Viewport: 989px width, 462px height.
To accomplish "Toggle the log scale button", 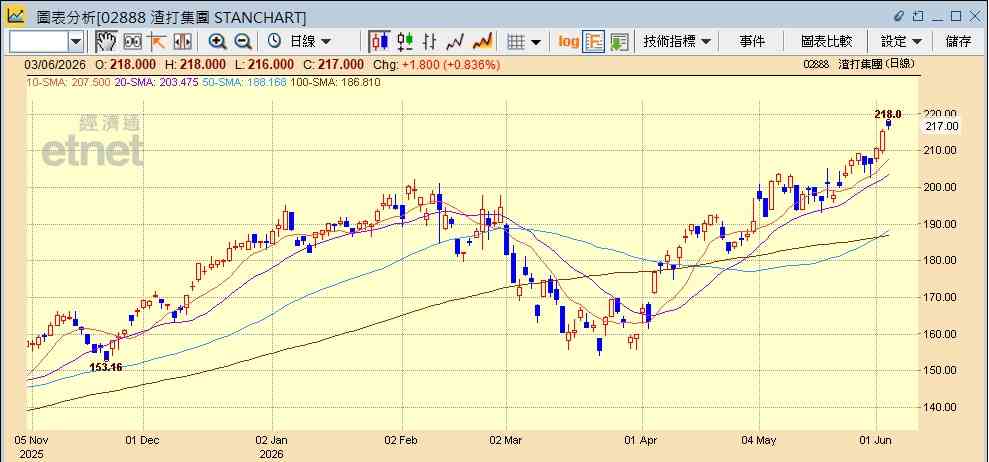I will pyautogui.click(x=568, y=42).
